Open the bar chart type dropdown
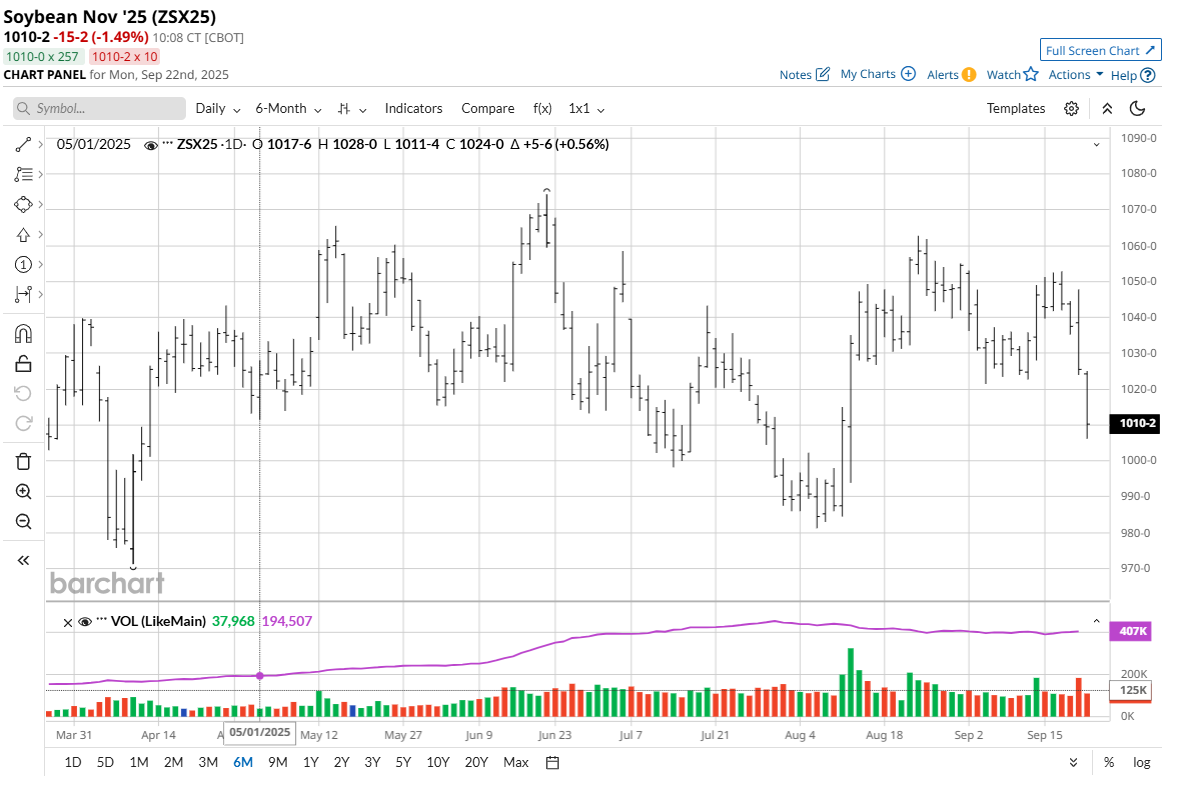1177x787 pixels. [x=352, y=109]
